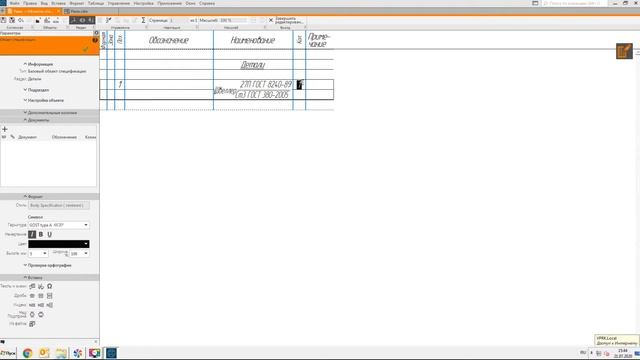Open the Файл menu
This screenshot has width=640, height=360.
click(15, 3)
